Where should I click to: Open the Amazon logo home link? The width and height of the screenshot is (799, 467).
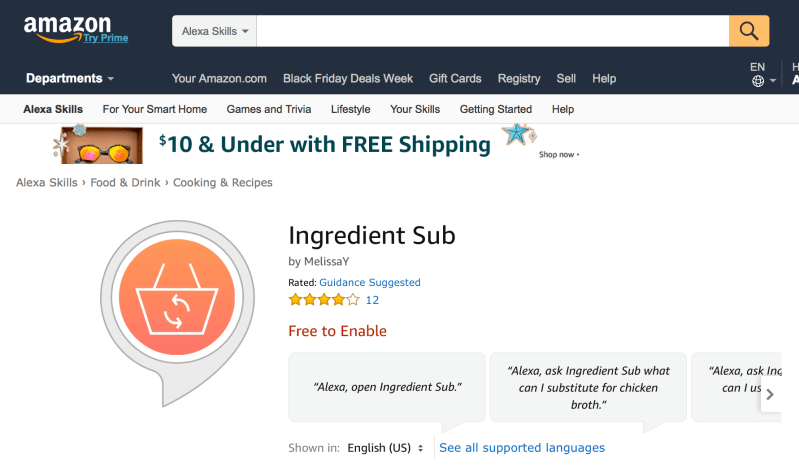point(67,29)
